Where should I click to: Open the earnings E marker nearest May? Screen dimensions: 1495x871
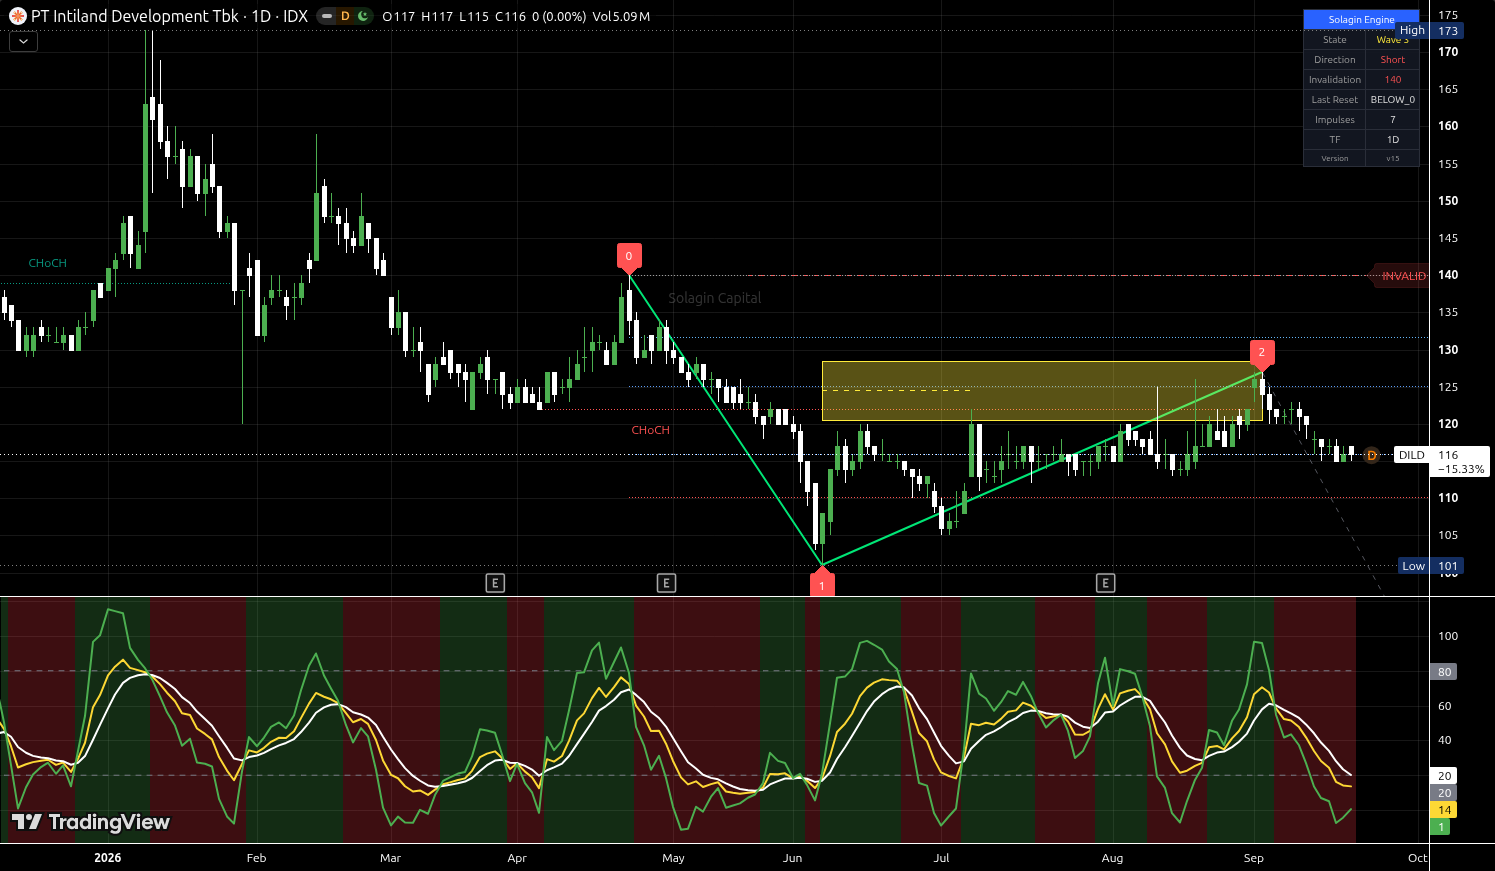(666, 583)
